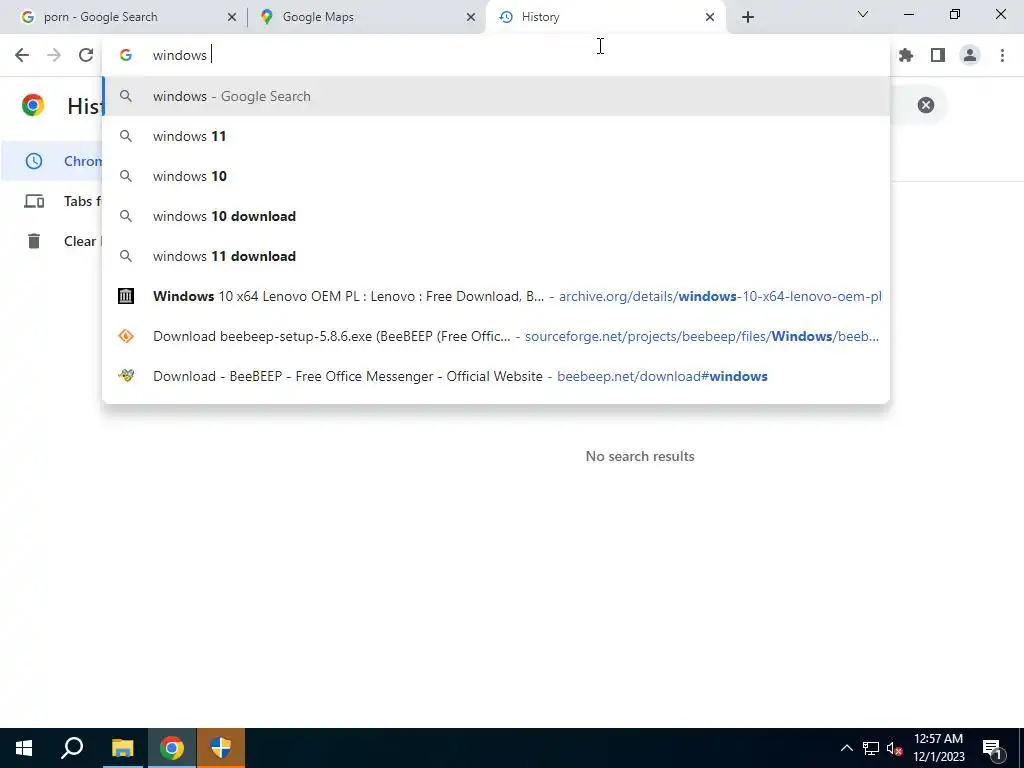This screenshot has width=1024, height=768.
Task: Open the profile avatar menu
Action: tap(970, 56)
